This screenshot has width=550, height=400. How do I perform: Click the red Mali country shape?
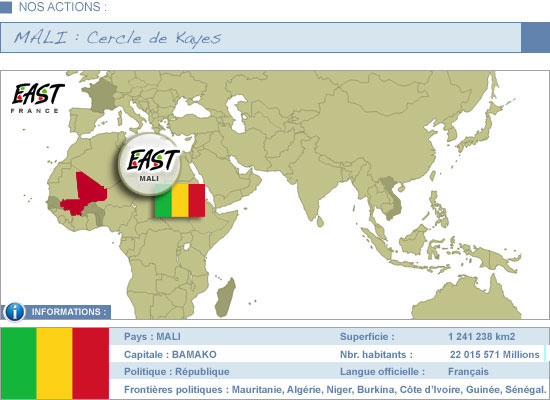click(x=83, y=194)
